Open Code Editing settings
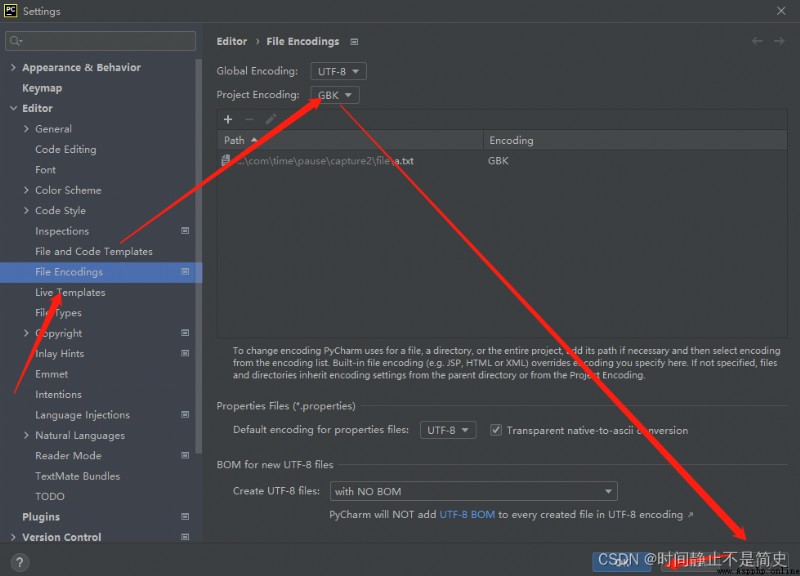The width and height of the screenshot is (800, 576). click(x=65, y=149)
